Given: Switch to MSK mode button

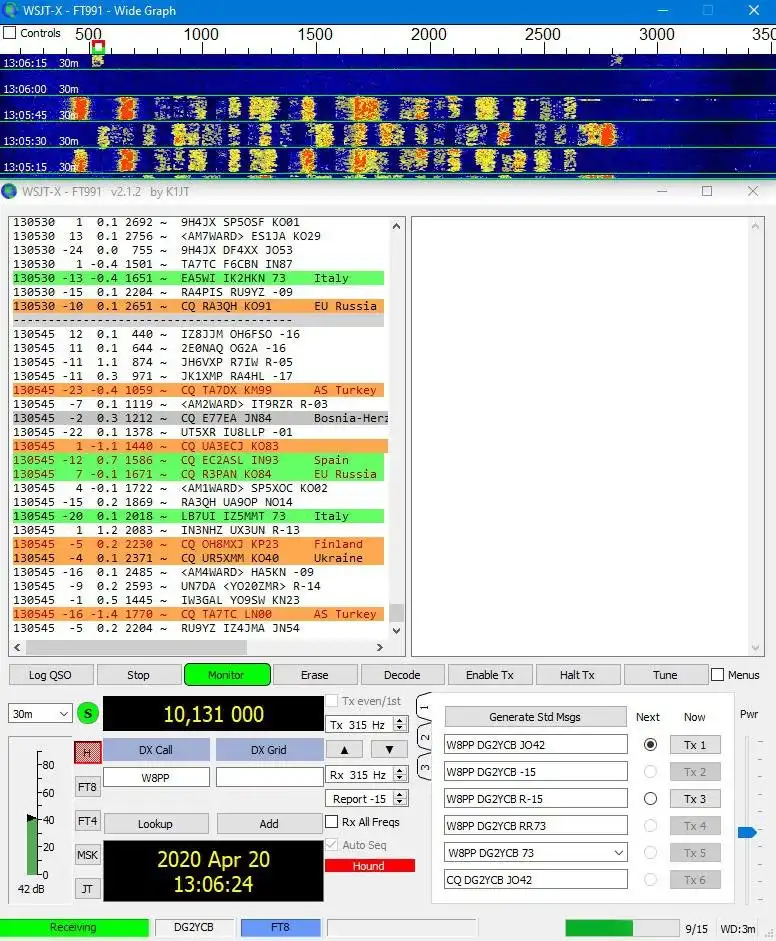Looking at the screenshot, I should 87,855.
